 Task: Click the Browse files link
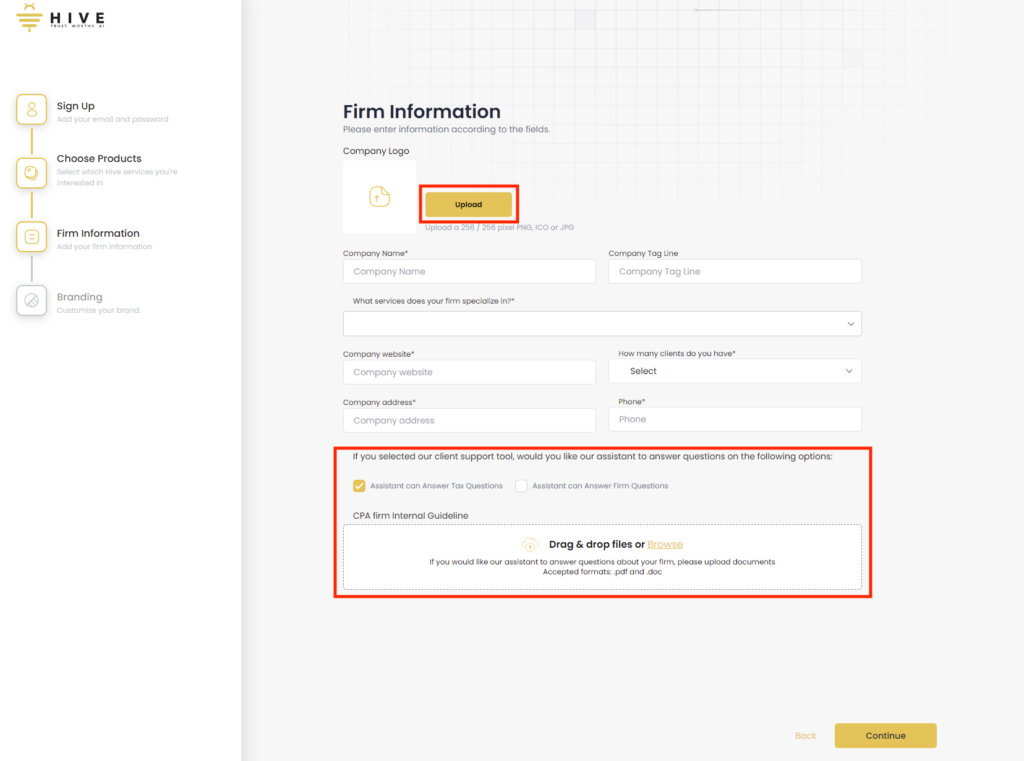(x=665, y=544)
